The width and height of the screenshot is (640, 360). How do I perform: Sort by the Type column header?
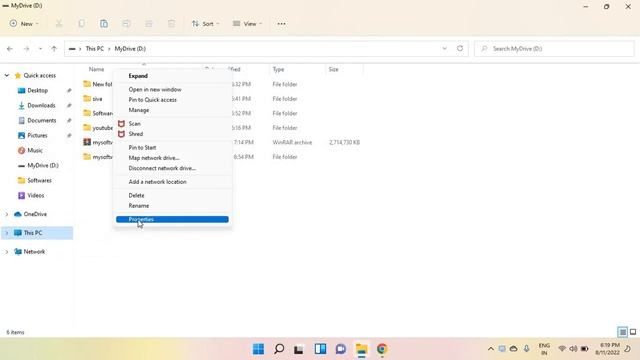tap(278, 69)
